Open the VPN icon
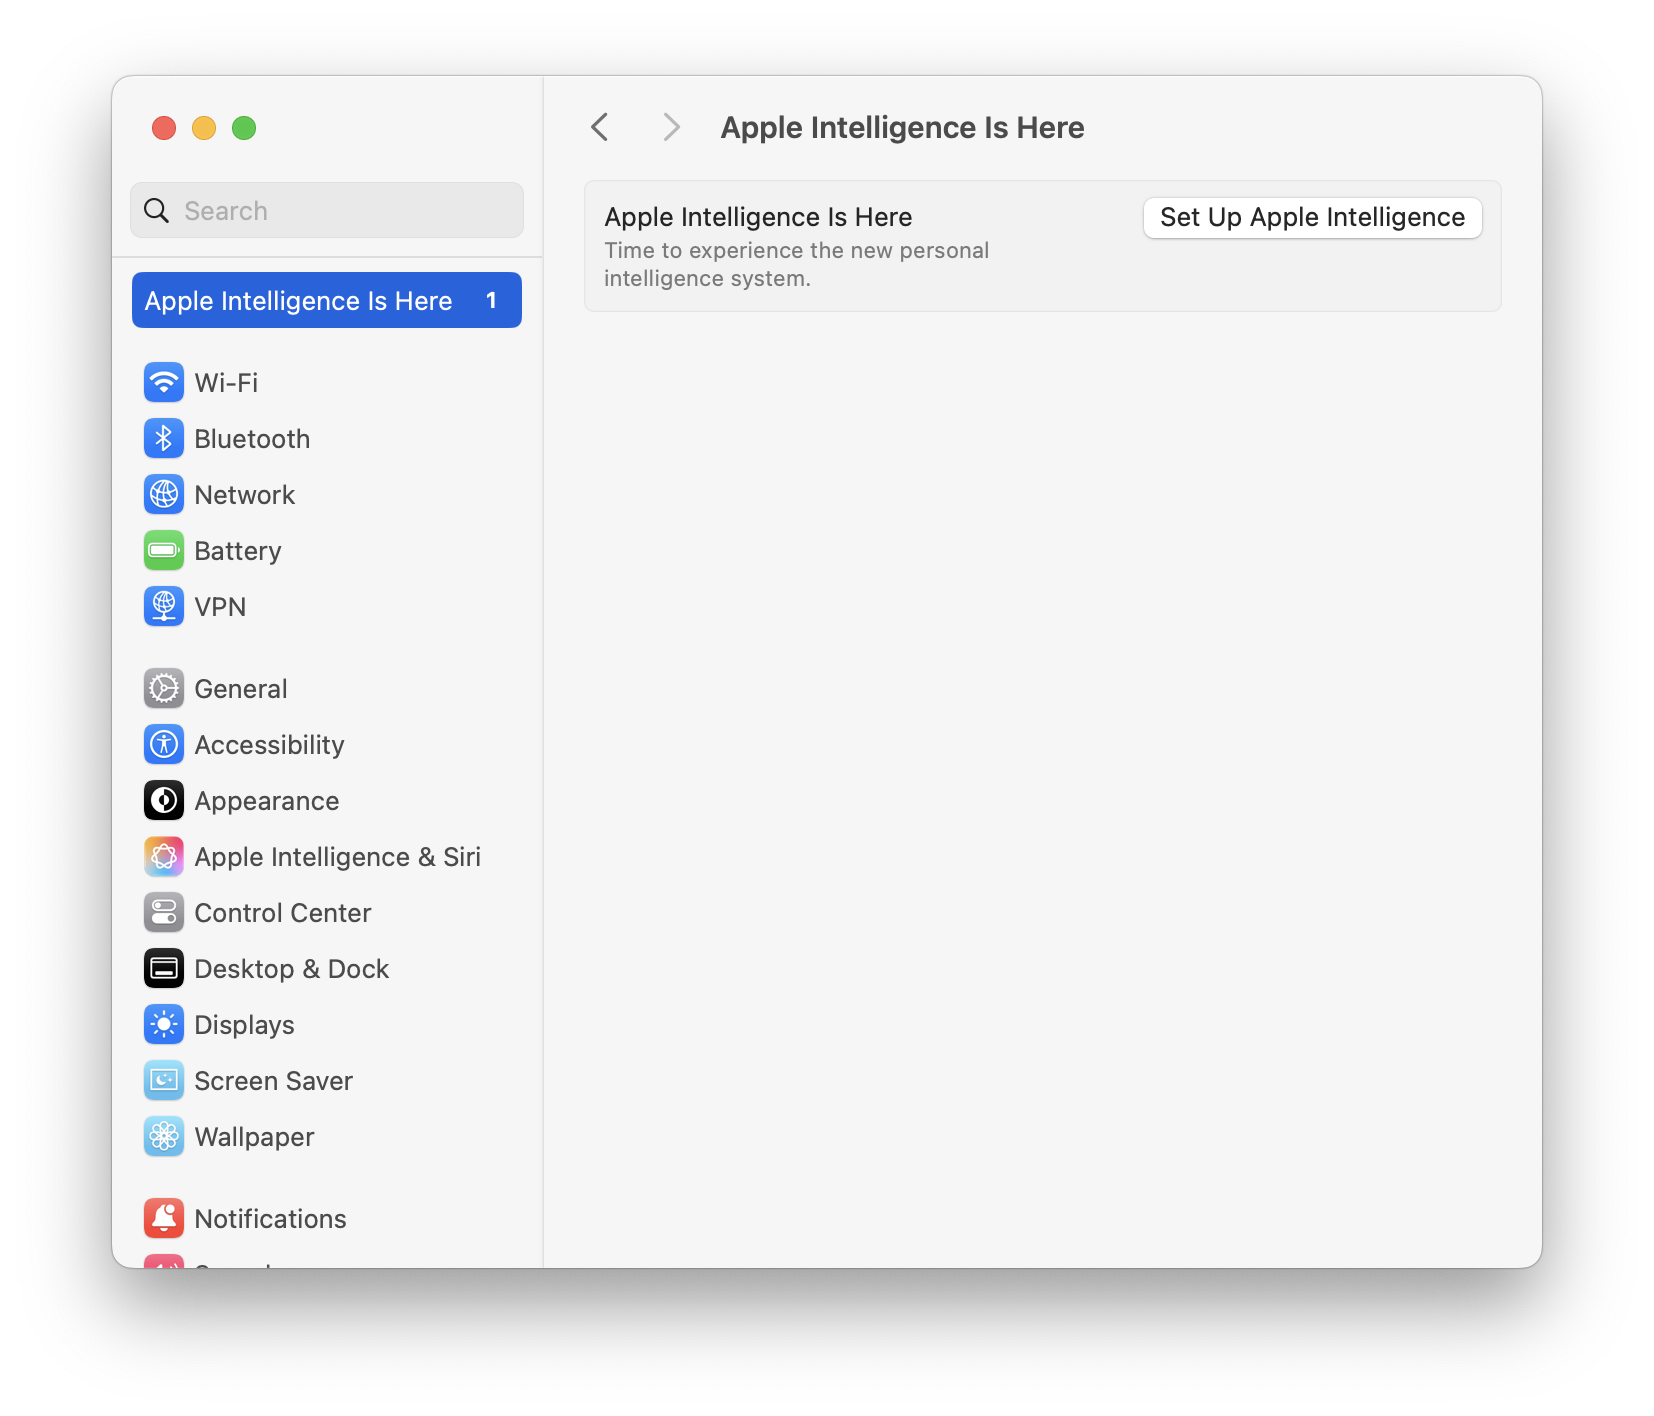 [164, 606]
